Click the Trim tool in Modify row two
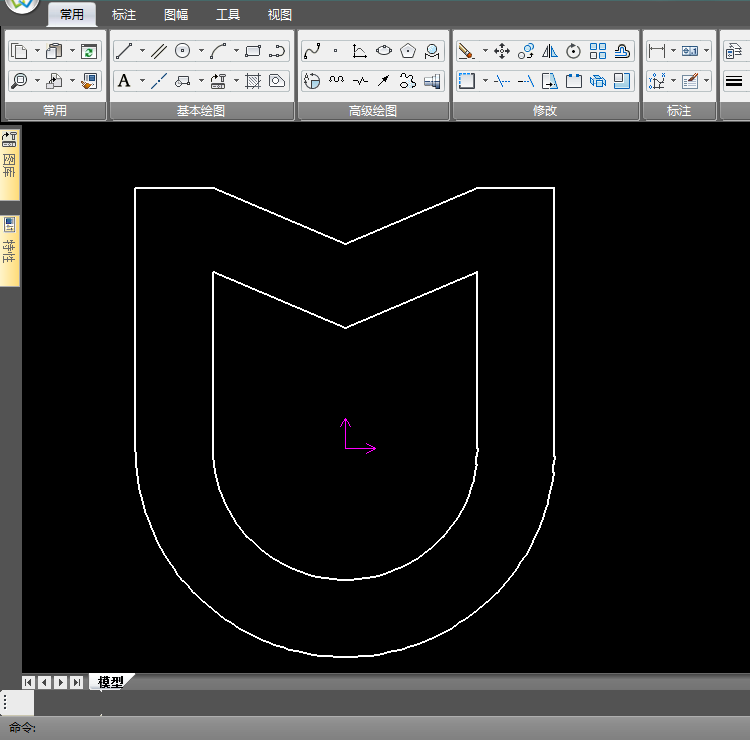The width and height of the screenshot is (750, 740). click(x=502, y=81)
